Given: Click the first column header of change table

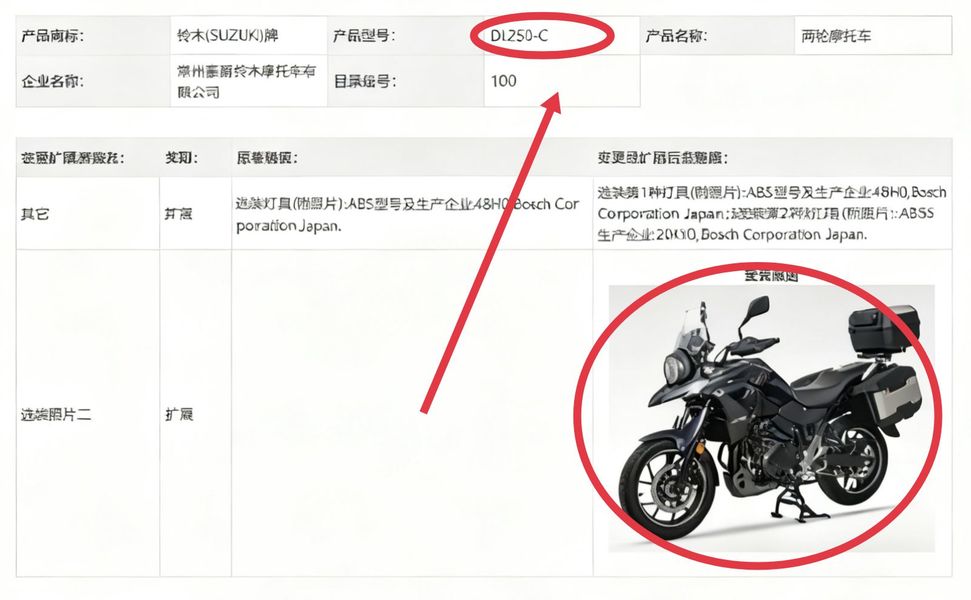Looking at the screenshot, I should click(x=72, y=158).
